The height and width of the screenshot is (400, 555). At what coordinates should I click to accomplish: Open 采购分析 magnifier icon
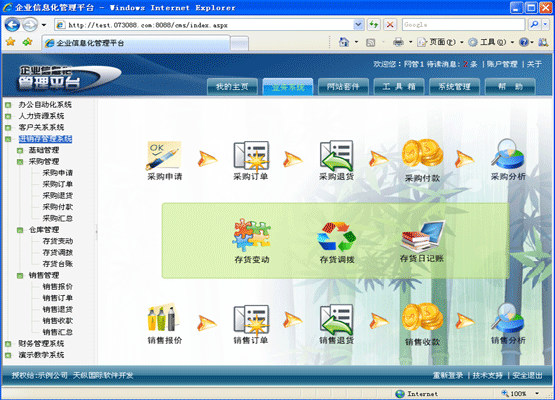pyautogui.click(x=508, y=154)
